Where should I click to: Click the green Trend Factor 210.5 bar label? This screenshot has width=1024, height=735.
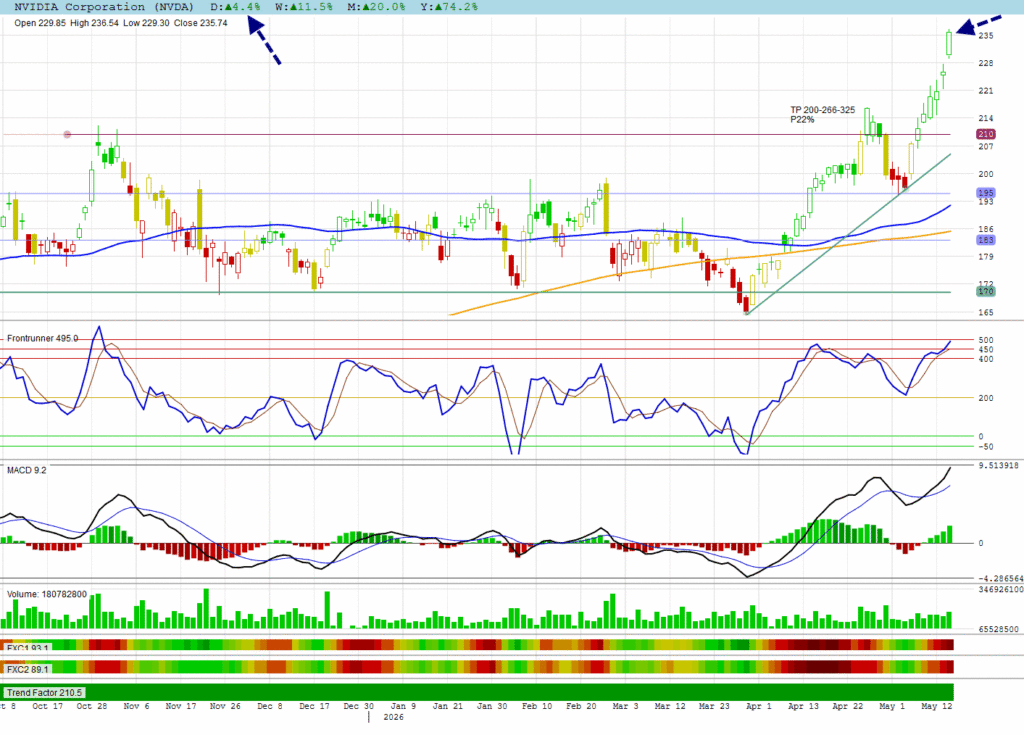(44, 693)
